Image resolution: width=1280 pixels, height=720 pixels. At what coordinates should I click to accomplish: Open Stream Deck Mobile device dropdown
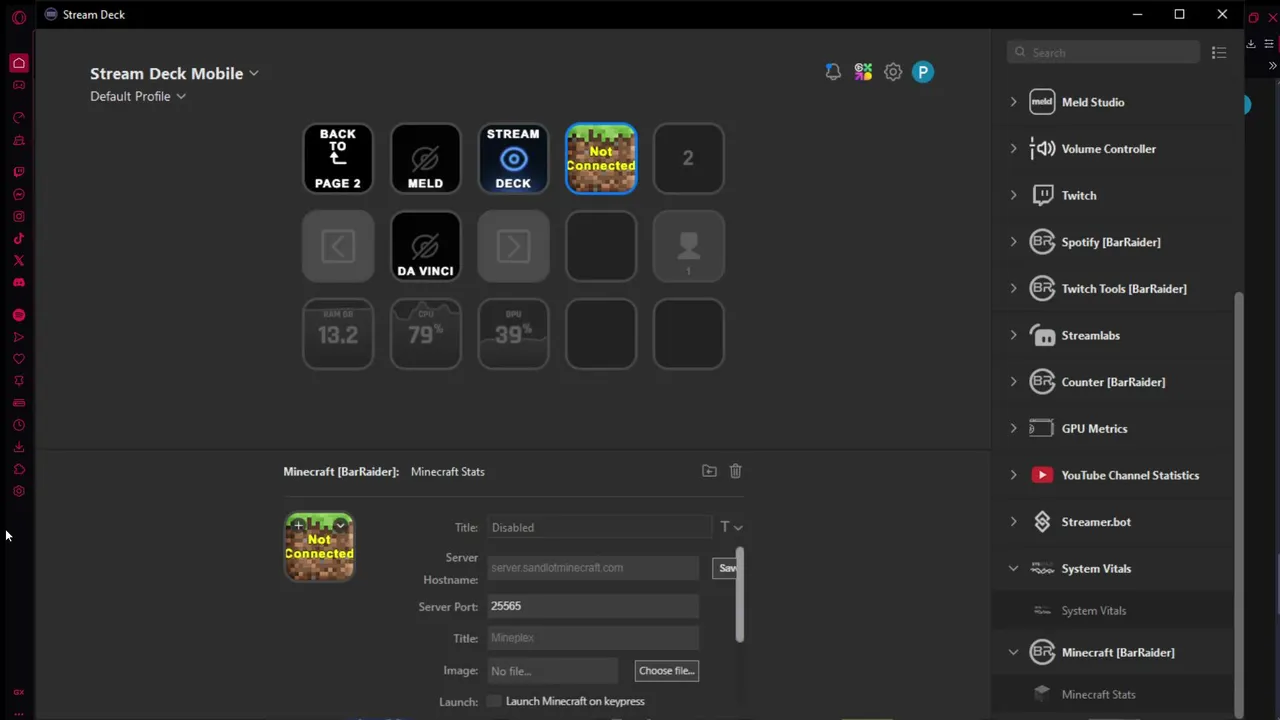click(174, 74)
